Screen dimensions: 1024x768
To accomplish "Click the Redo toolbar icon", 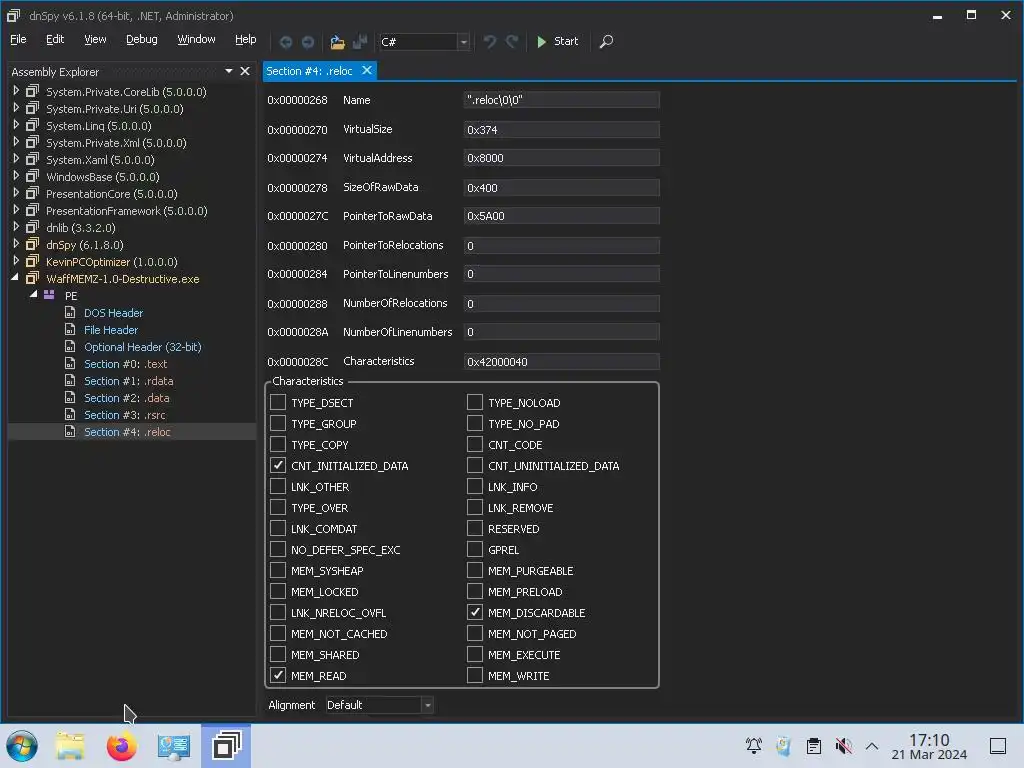I will coord(512,42).
